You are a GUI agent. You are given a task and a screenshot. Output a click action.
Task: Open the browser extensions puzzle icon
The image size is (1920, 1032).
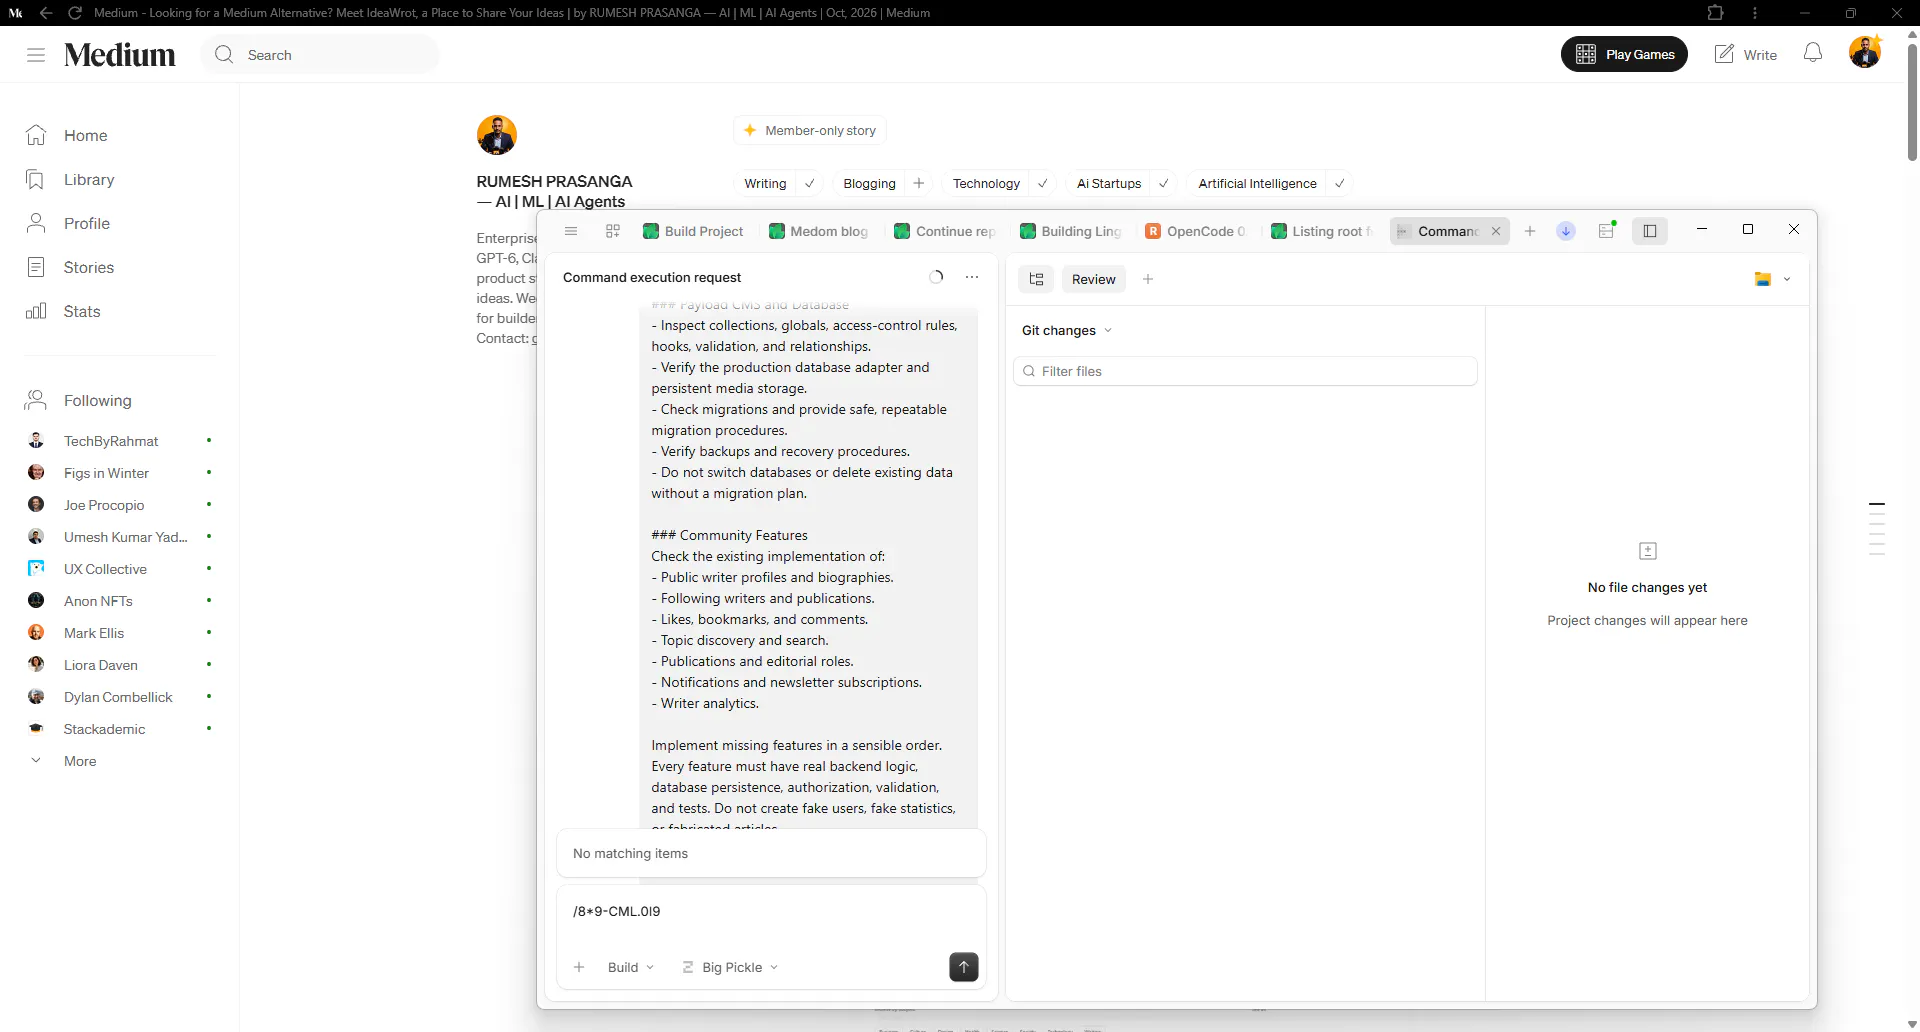1716,13
